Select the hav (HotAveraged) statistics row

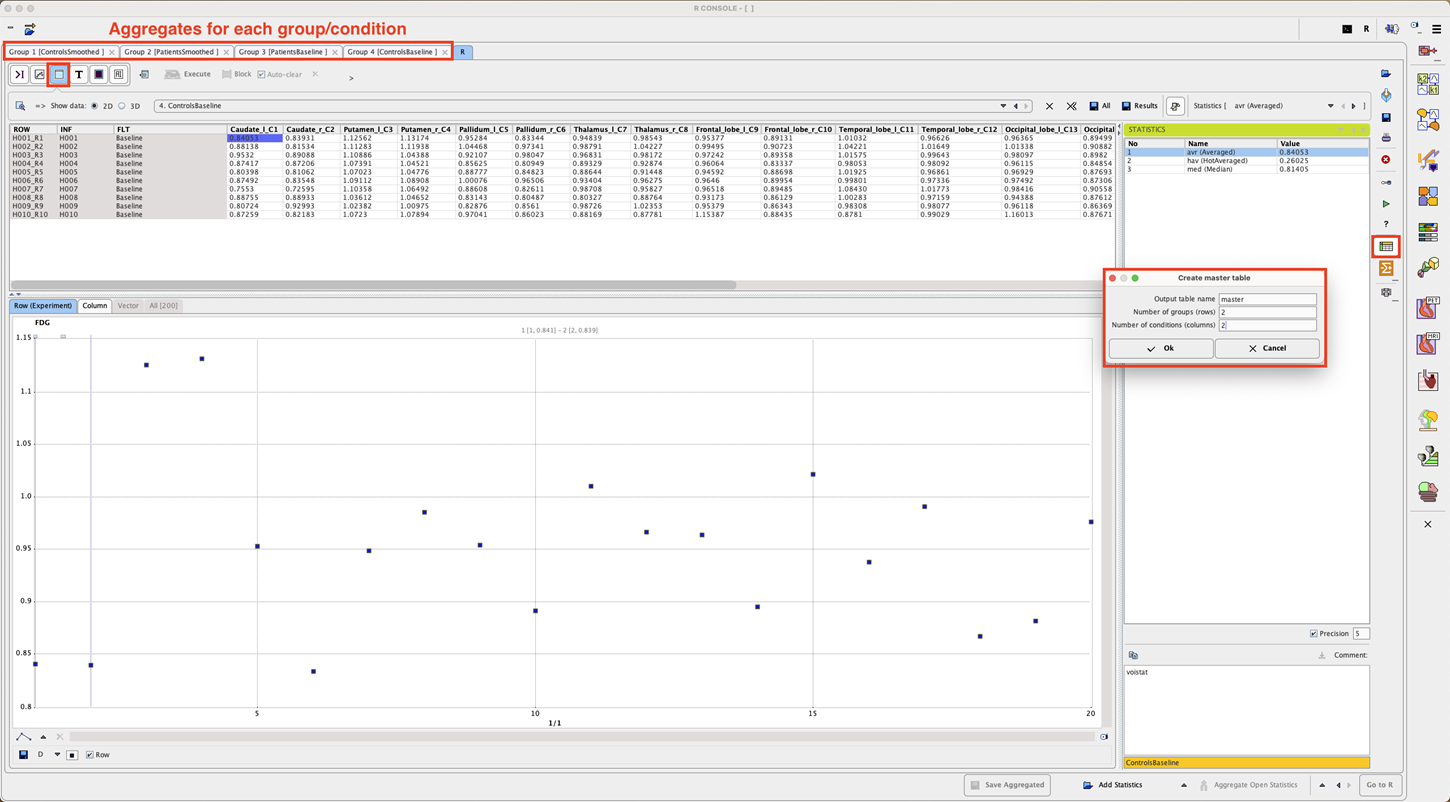1246,161
